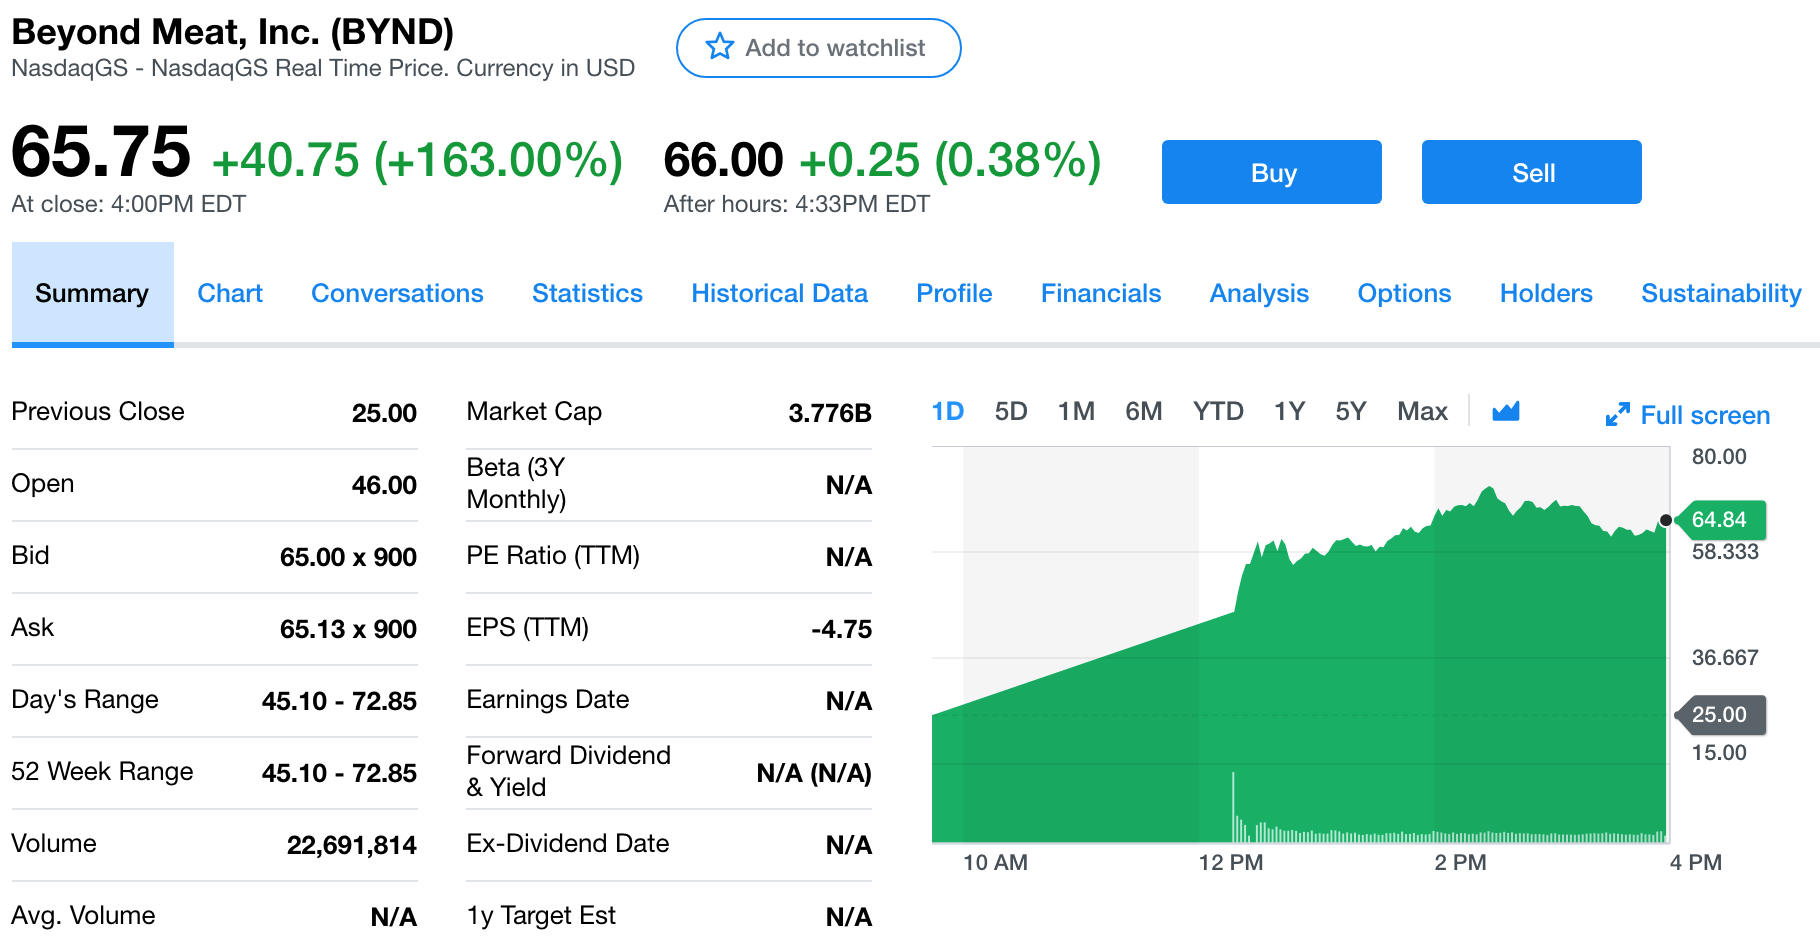The image size is (1820, 944).
Task: Click the area chart type icon
Action: (1505, 411)
